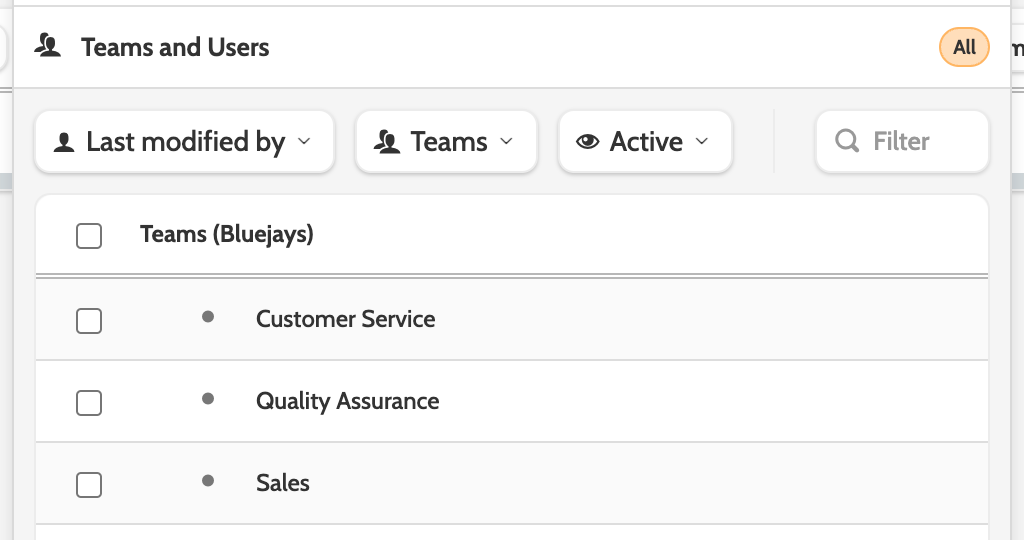The width and height of the screenshot is (1024, 540).
Task: Tick the Customer Service checkbox
Action: point(89,321)
